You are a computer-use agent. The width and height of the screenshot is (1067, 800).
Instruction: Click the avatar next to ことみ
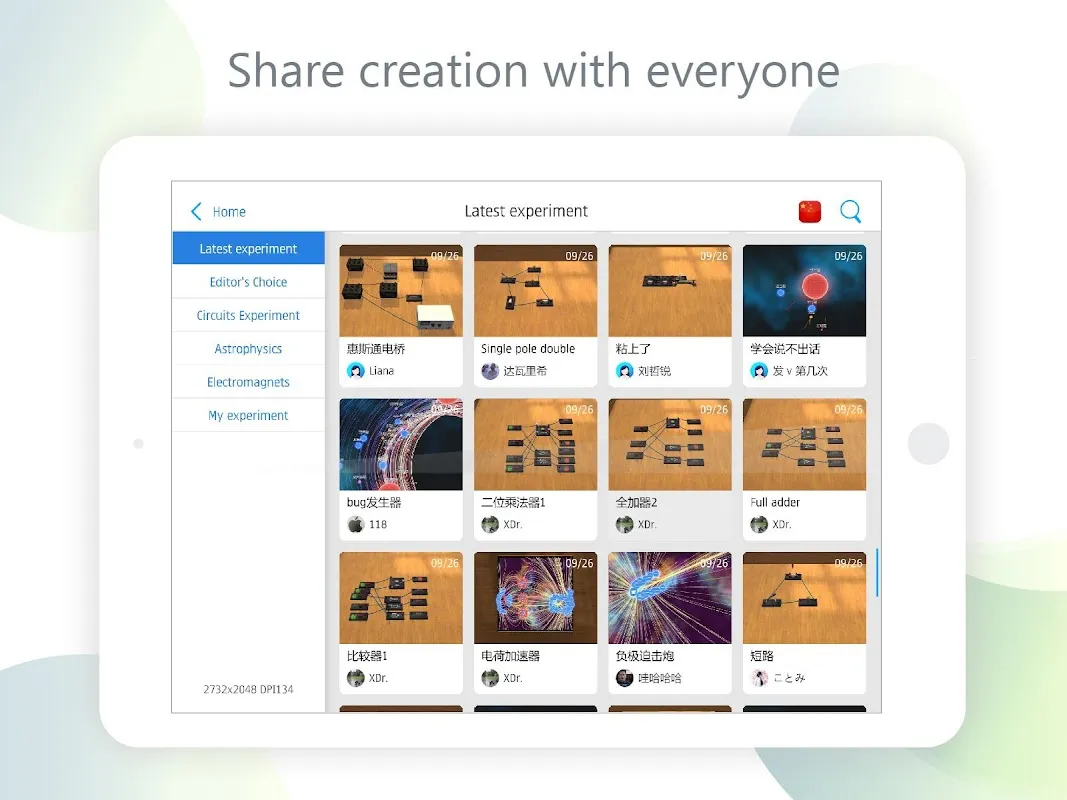point(759,678)
